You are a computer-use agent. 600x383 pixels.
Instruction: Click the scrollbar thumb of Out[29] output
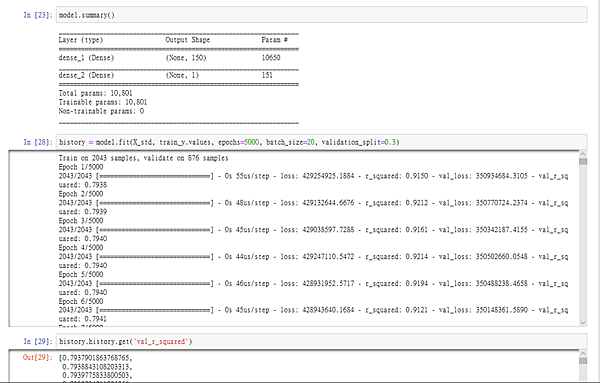tap(583, 361)
